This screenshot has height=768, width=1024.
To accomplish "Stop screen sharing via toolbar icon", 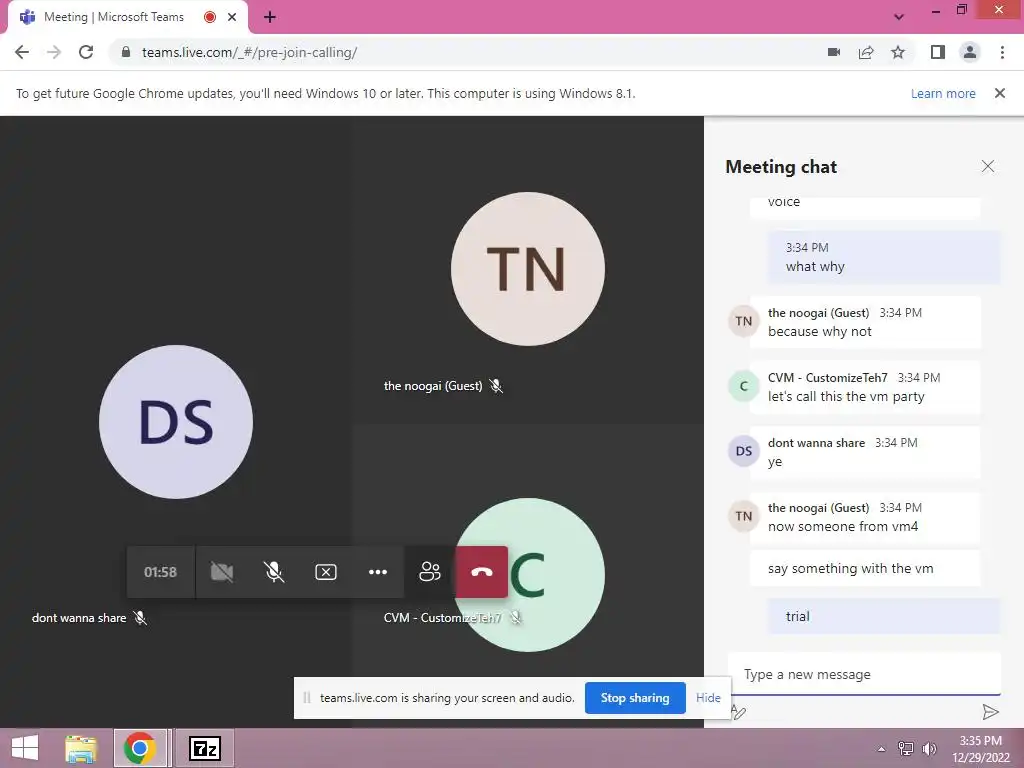I will (326, 572).
